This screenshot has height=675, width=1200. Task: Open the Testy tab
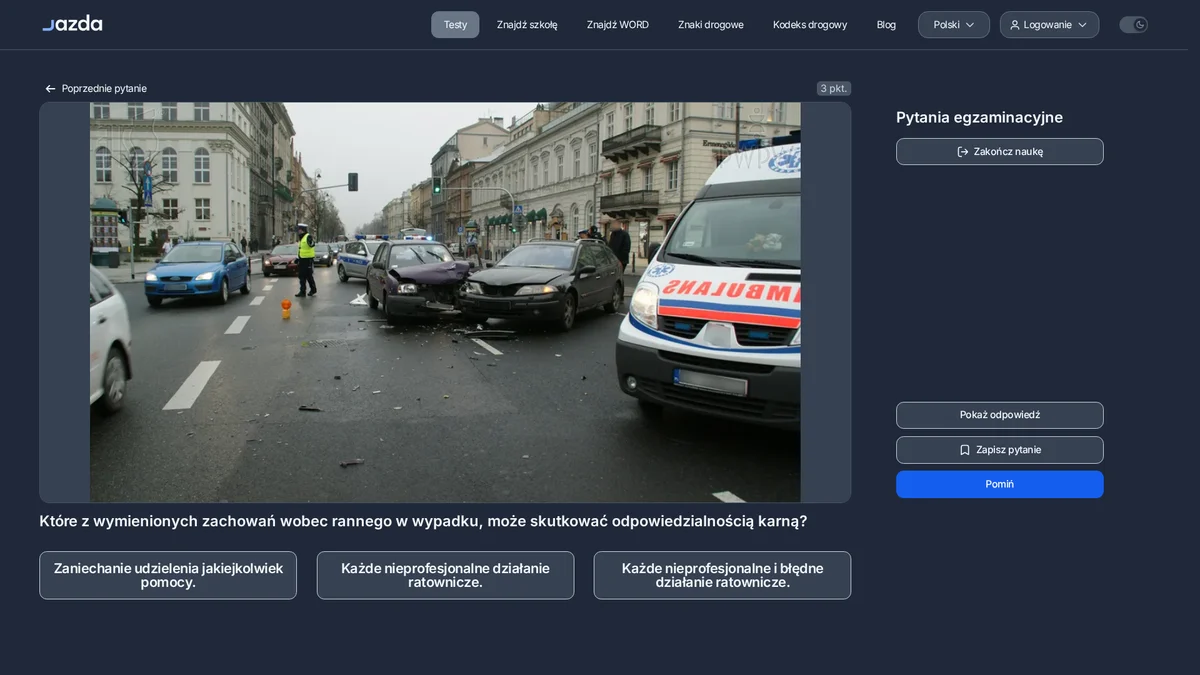[455, 25]
